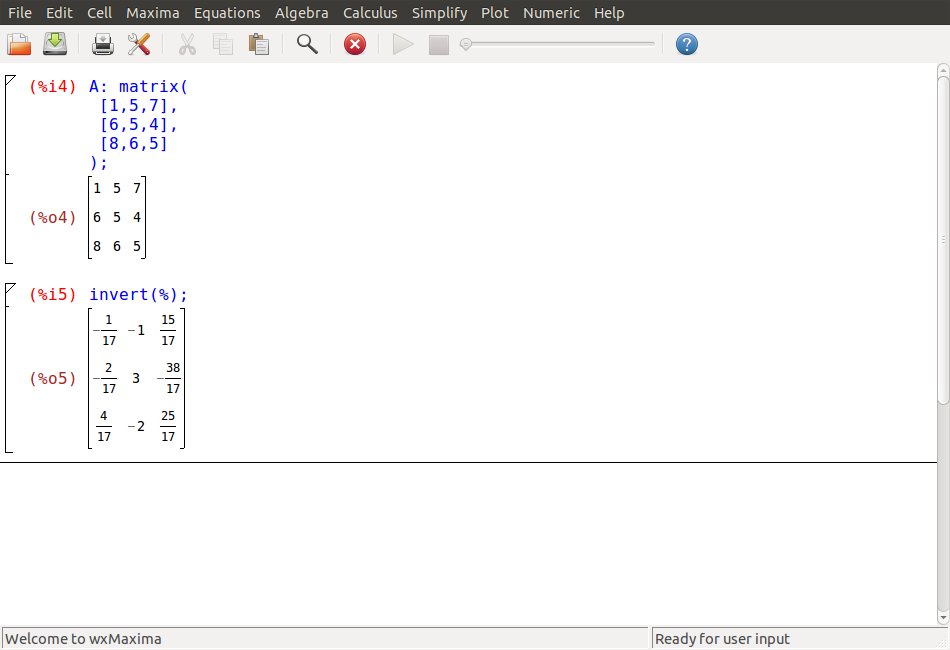Save the document using the toolbar icon
Viewport: 950px width, 650px height.
(x=54, y=44)
